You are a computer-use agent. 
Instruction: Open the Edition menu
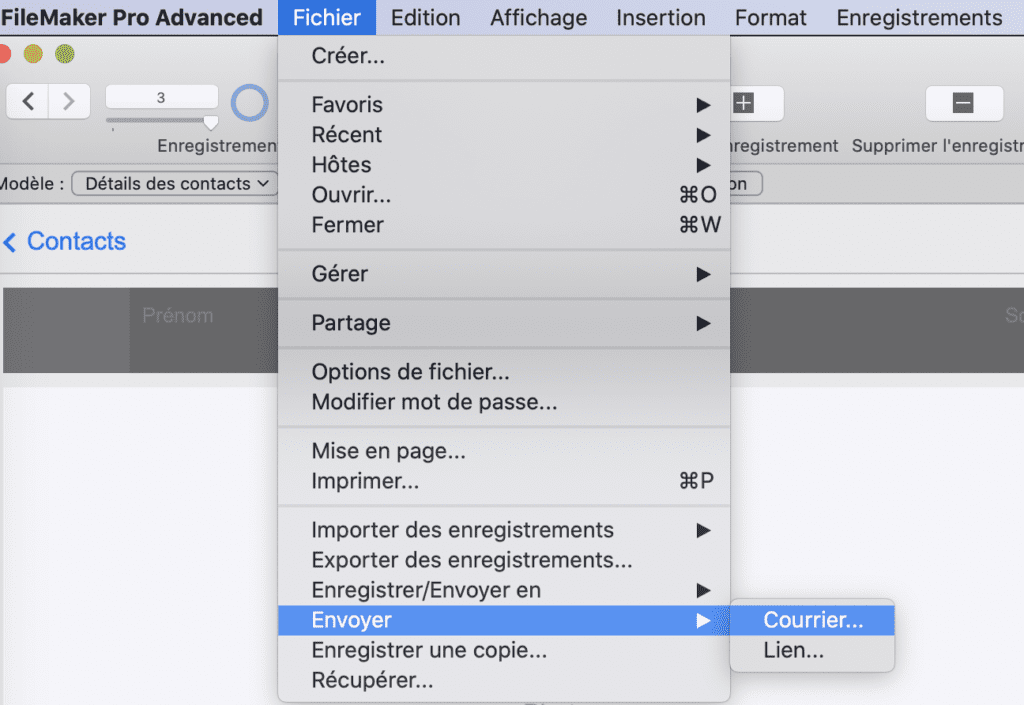point(426,18)
